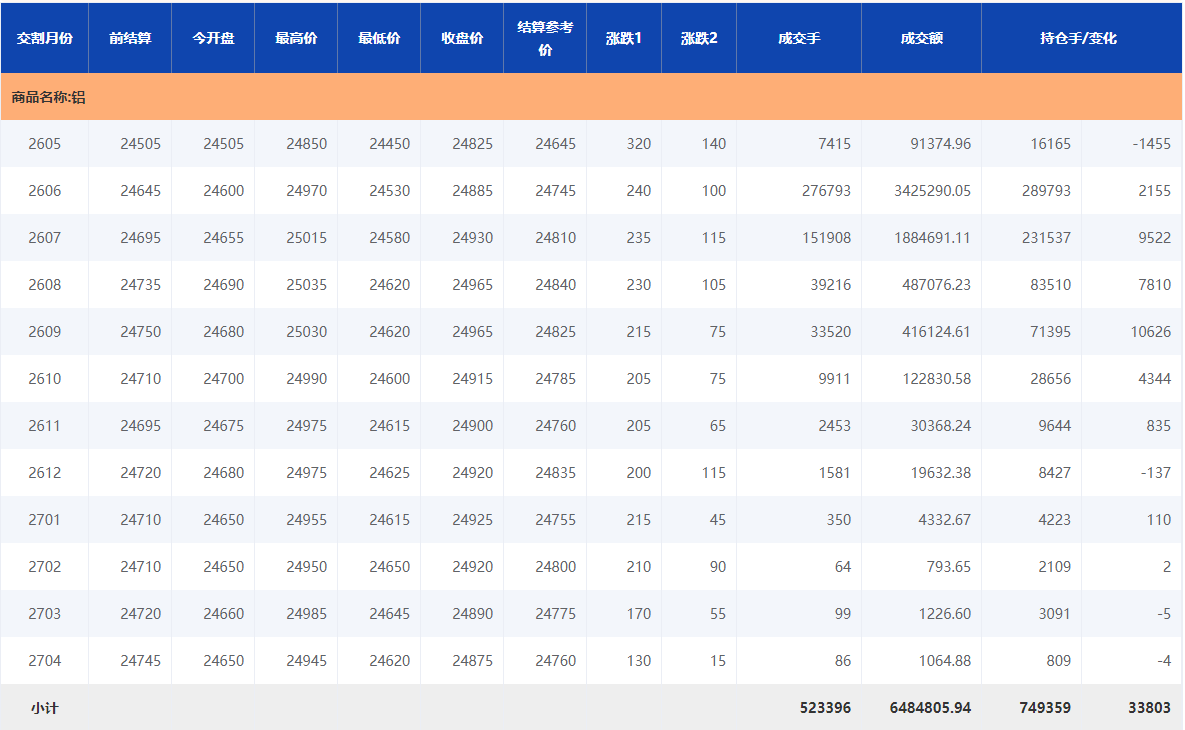Click the 小计 subtotal label

(45, 708)
